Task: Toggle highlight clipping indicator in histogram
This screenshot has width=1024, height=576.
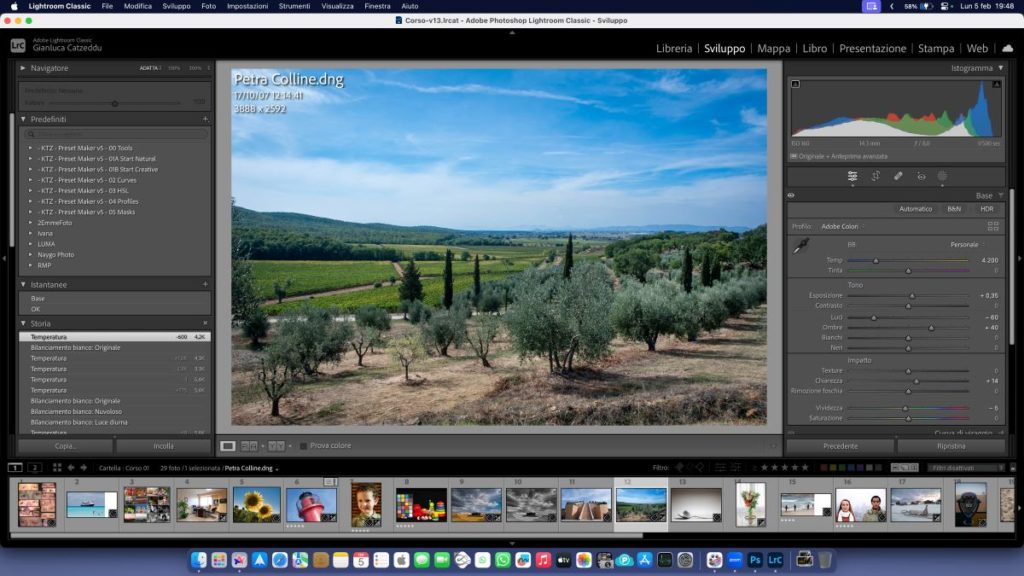Action: tap(997, 84)
